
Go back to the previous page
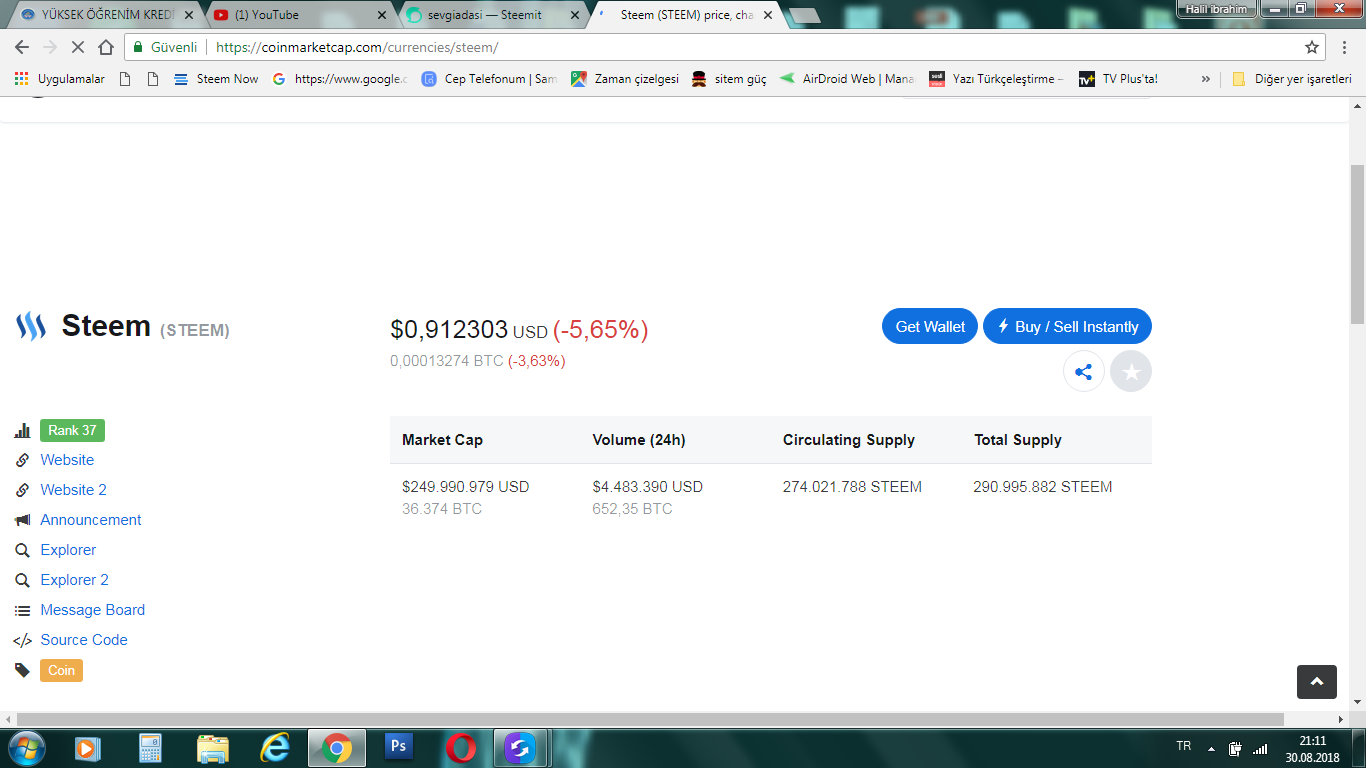22,47
